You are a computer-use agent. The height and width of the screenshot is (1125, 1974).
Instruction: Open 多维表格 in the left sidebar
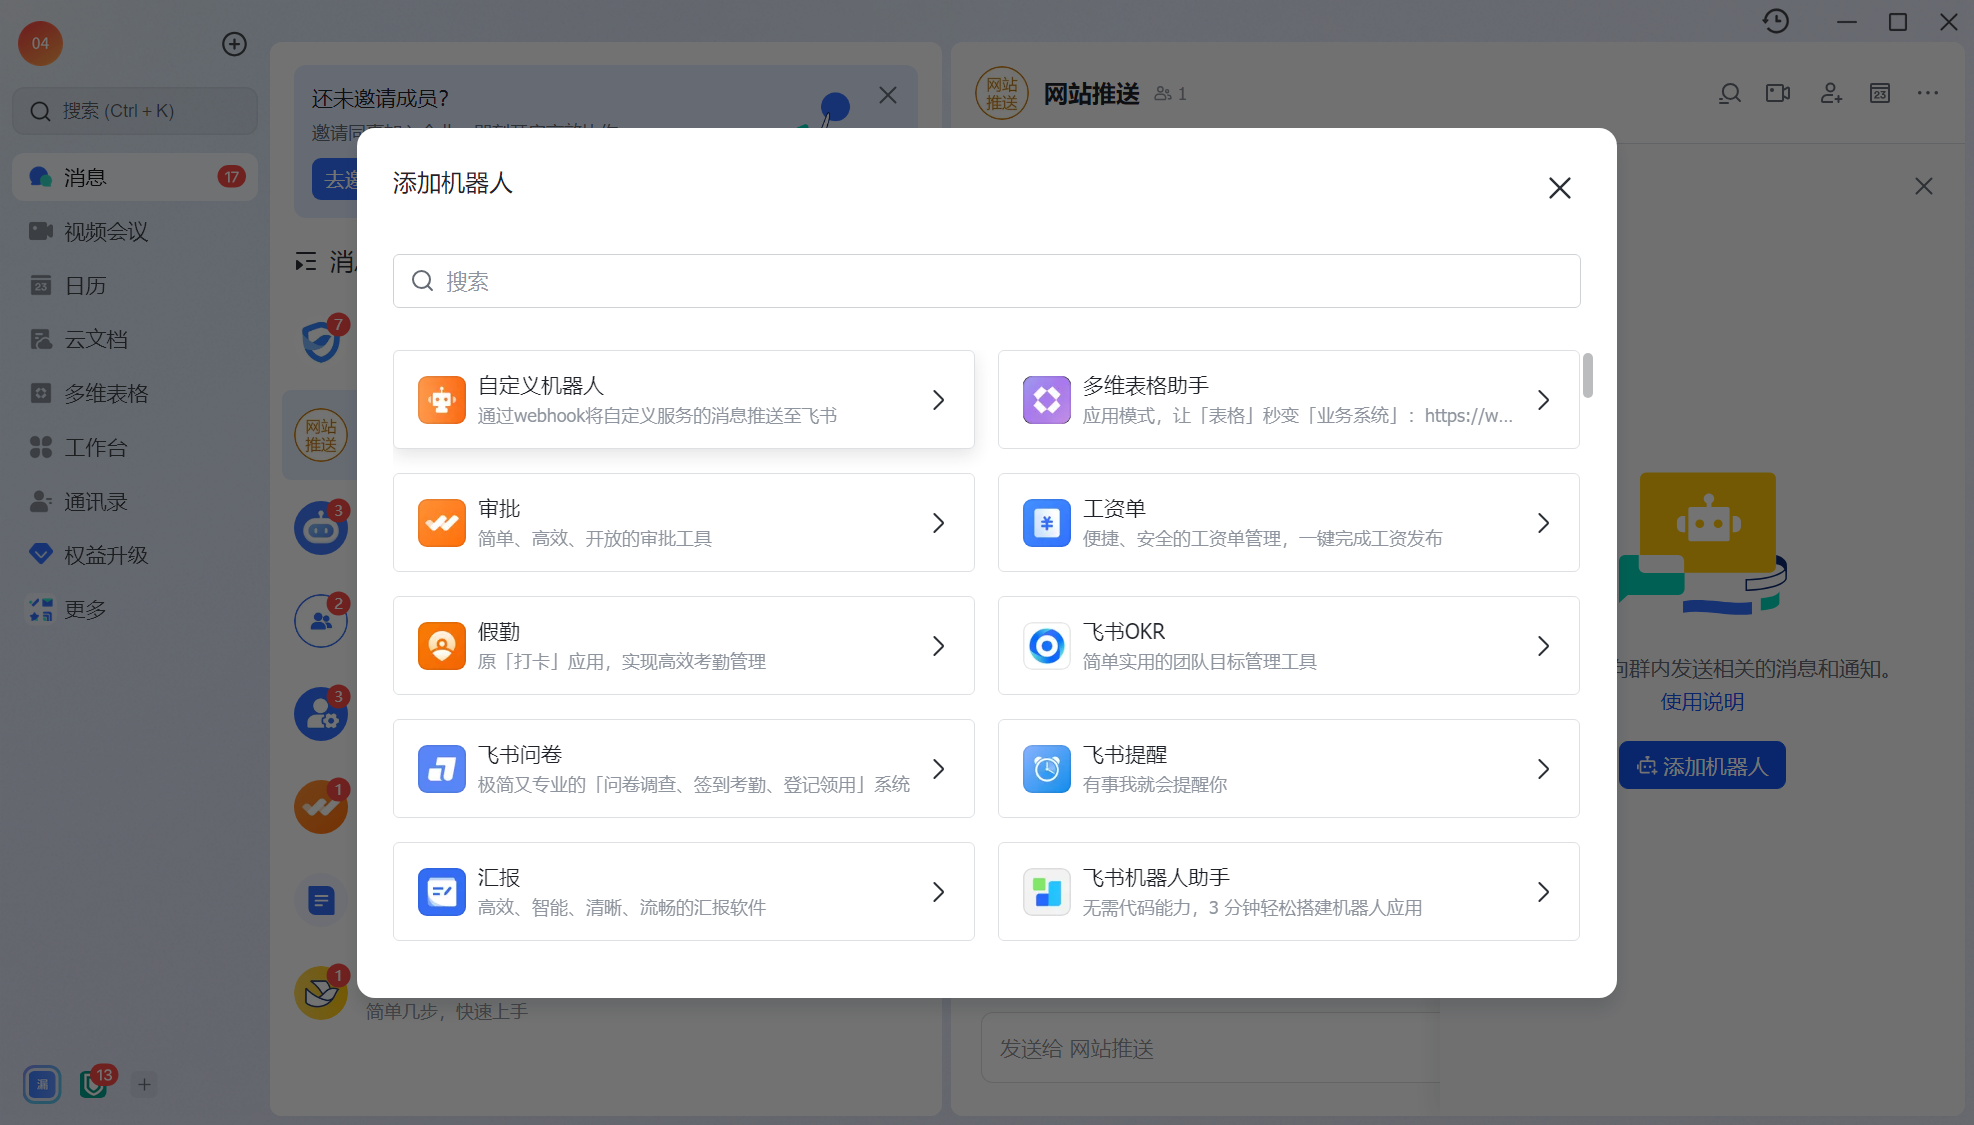[x=106, y=394]
